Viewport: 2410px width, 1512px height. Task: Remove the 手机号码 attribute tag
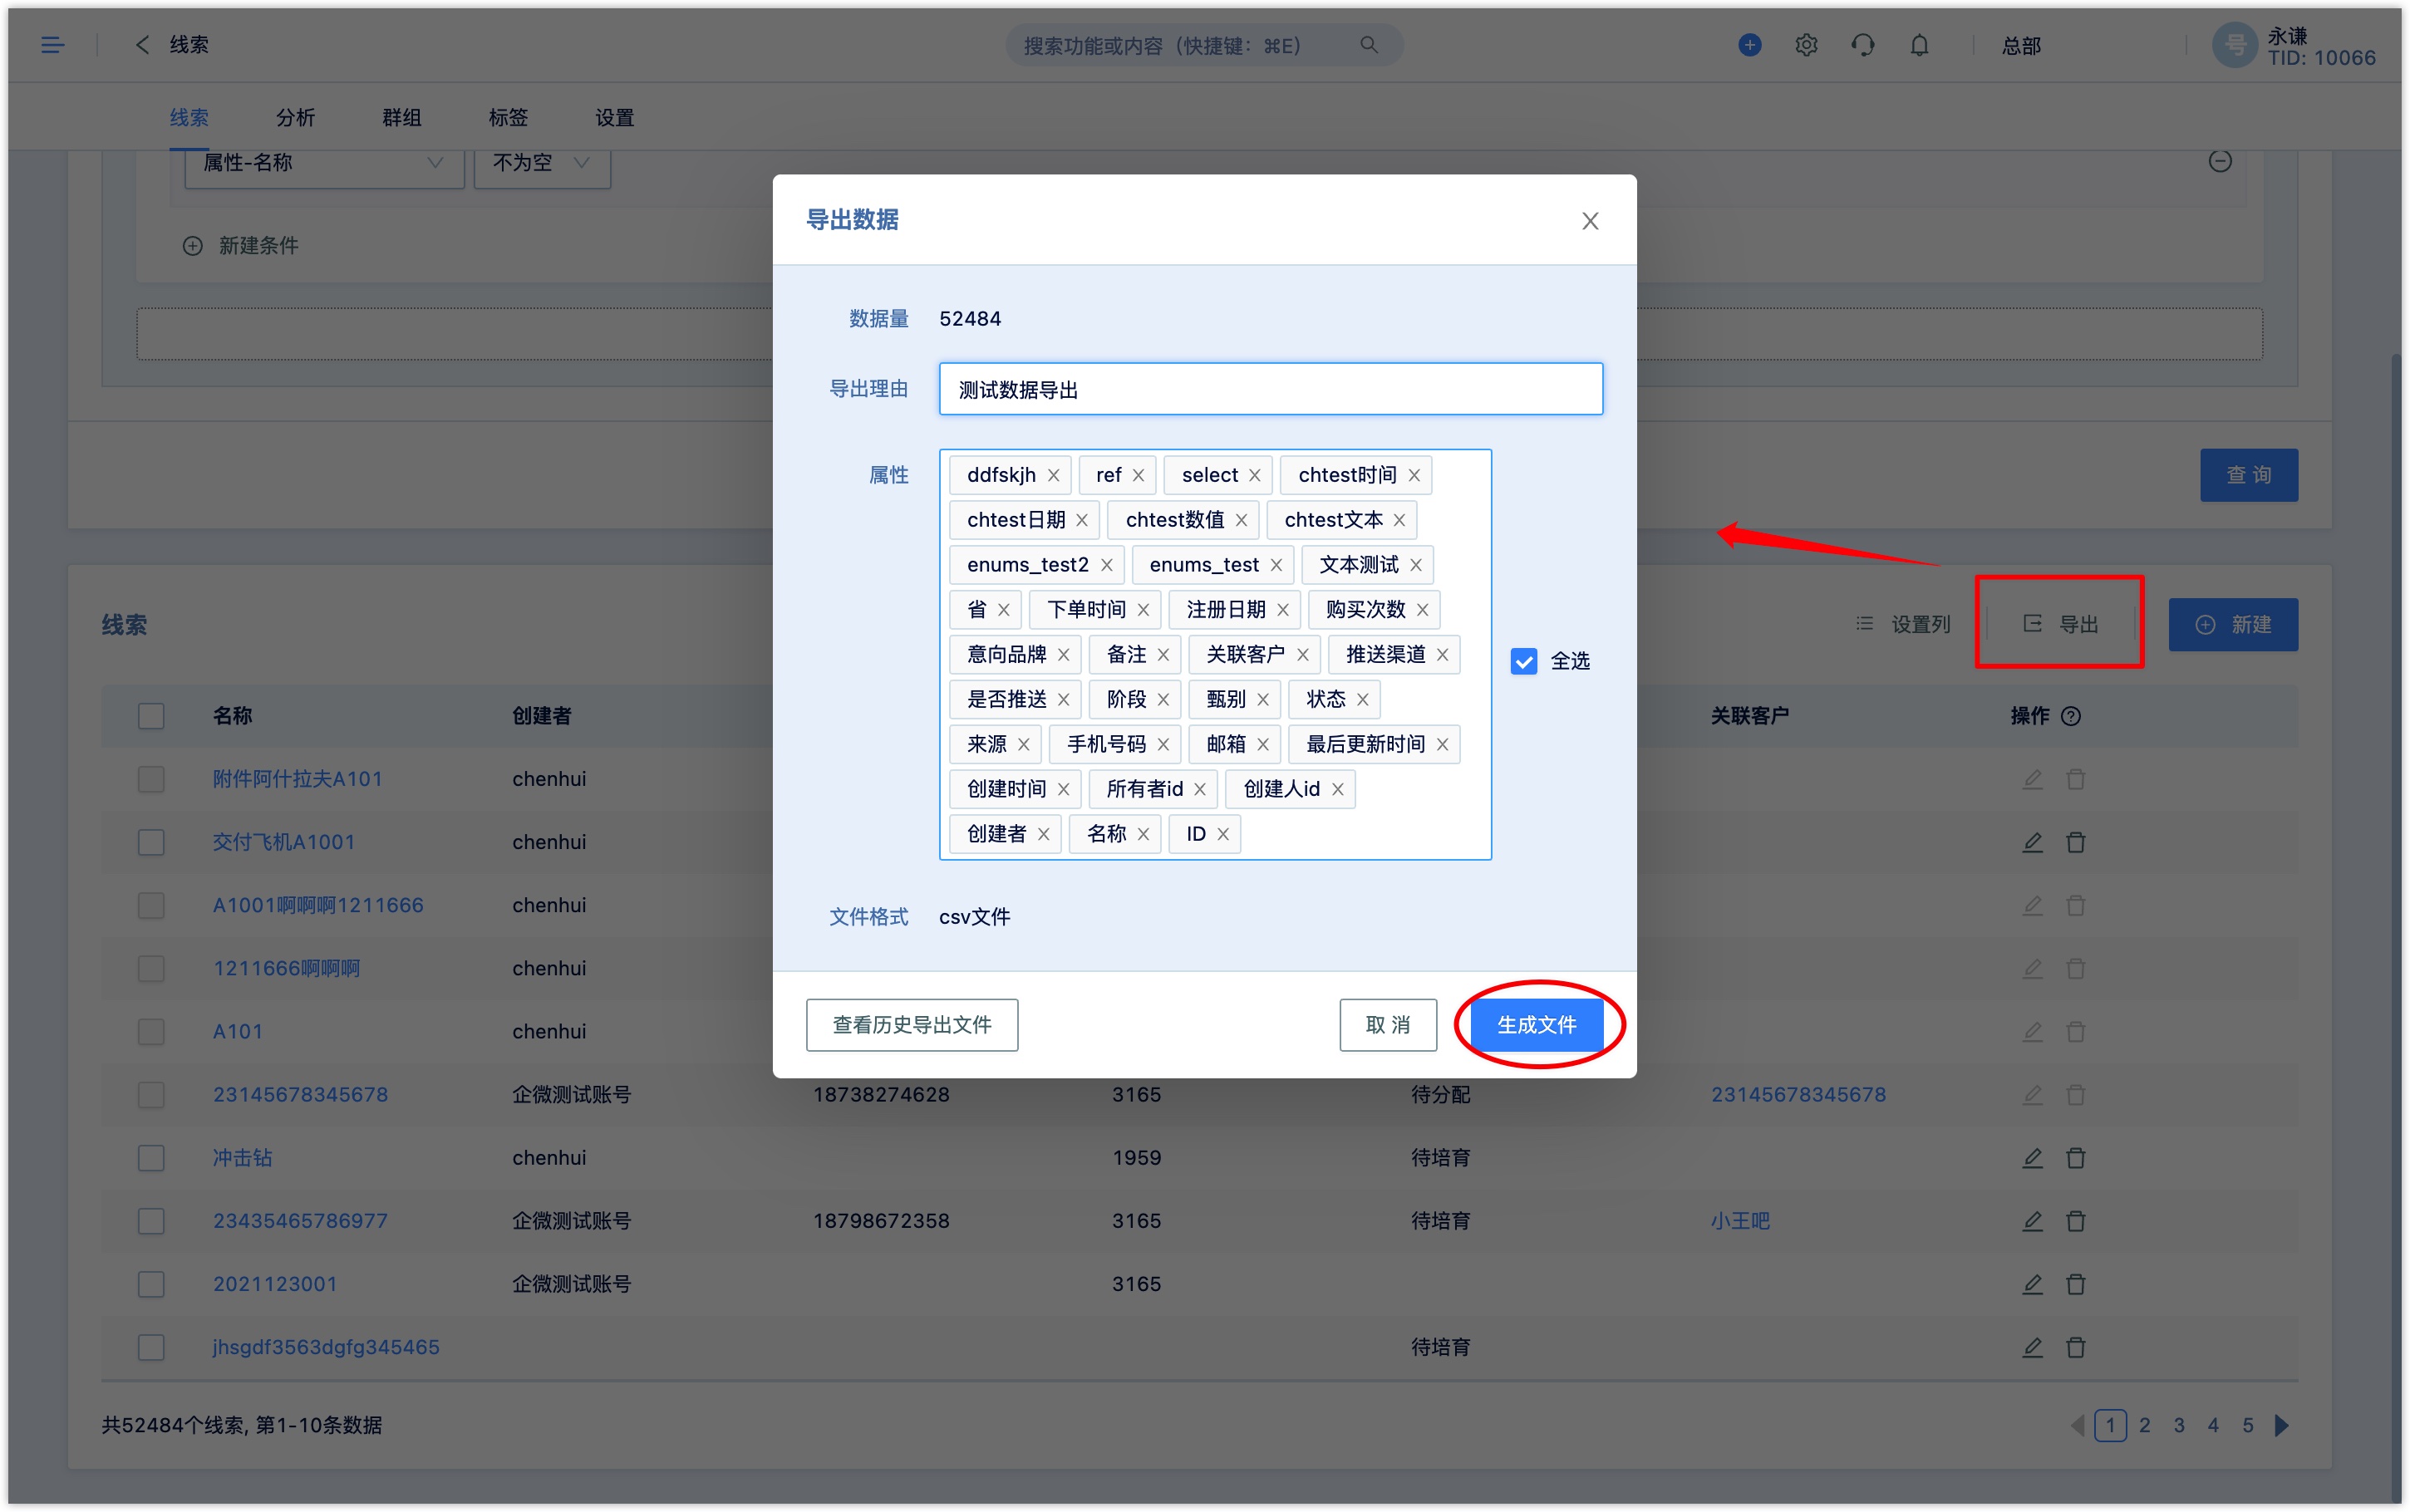(x=1163, y=745)
